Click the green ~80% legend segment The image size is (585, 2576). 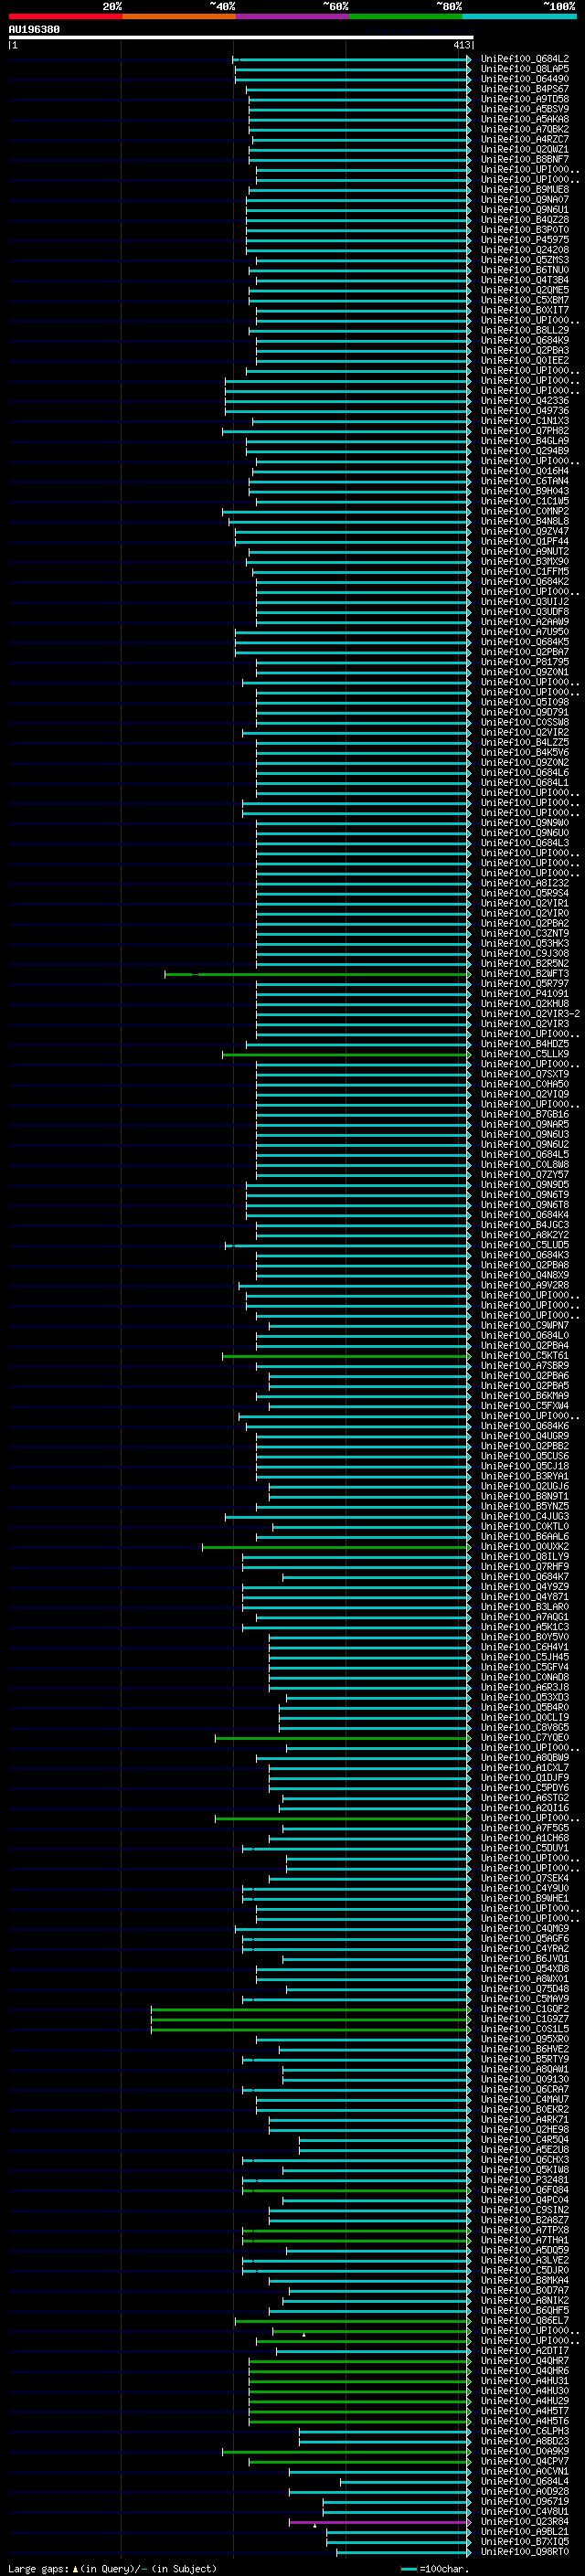(x=406, y=16)
